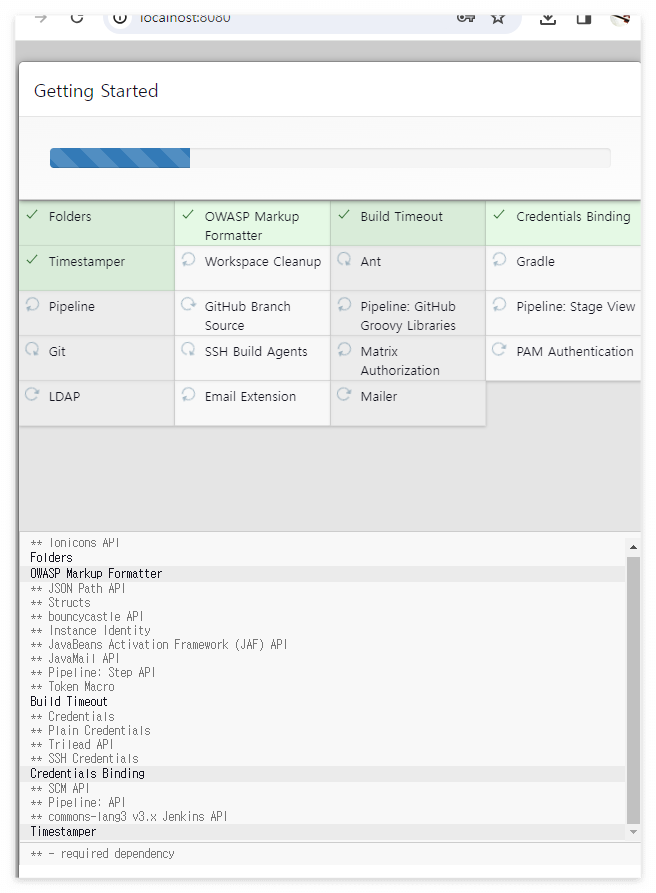Click the pending icon beside Pipeline: GitHub Groovy Libraries
The image size is (656, 893).
tap(344, 305)
